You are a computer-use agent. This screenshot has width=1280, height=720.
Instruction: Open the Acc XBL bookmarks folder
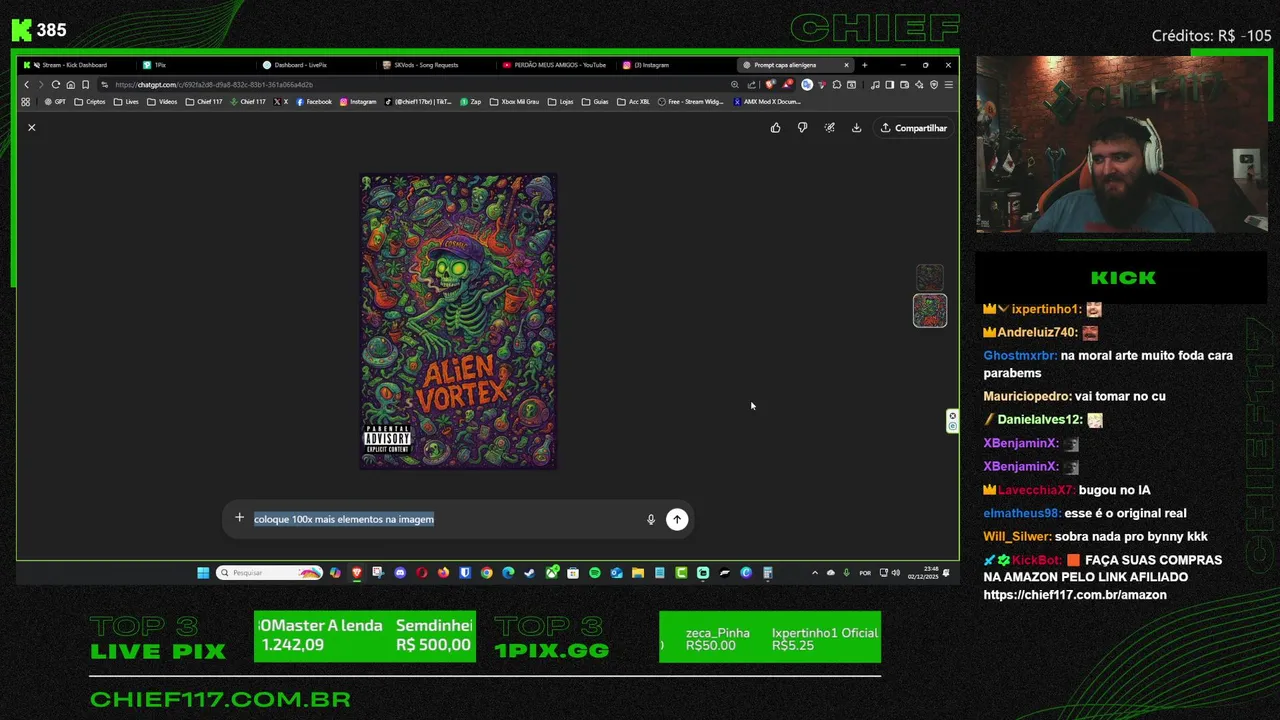[633, 102]
